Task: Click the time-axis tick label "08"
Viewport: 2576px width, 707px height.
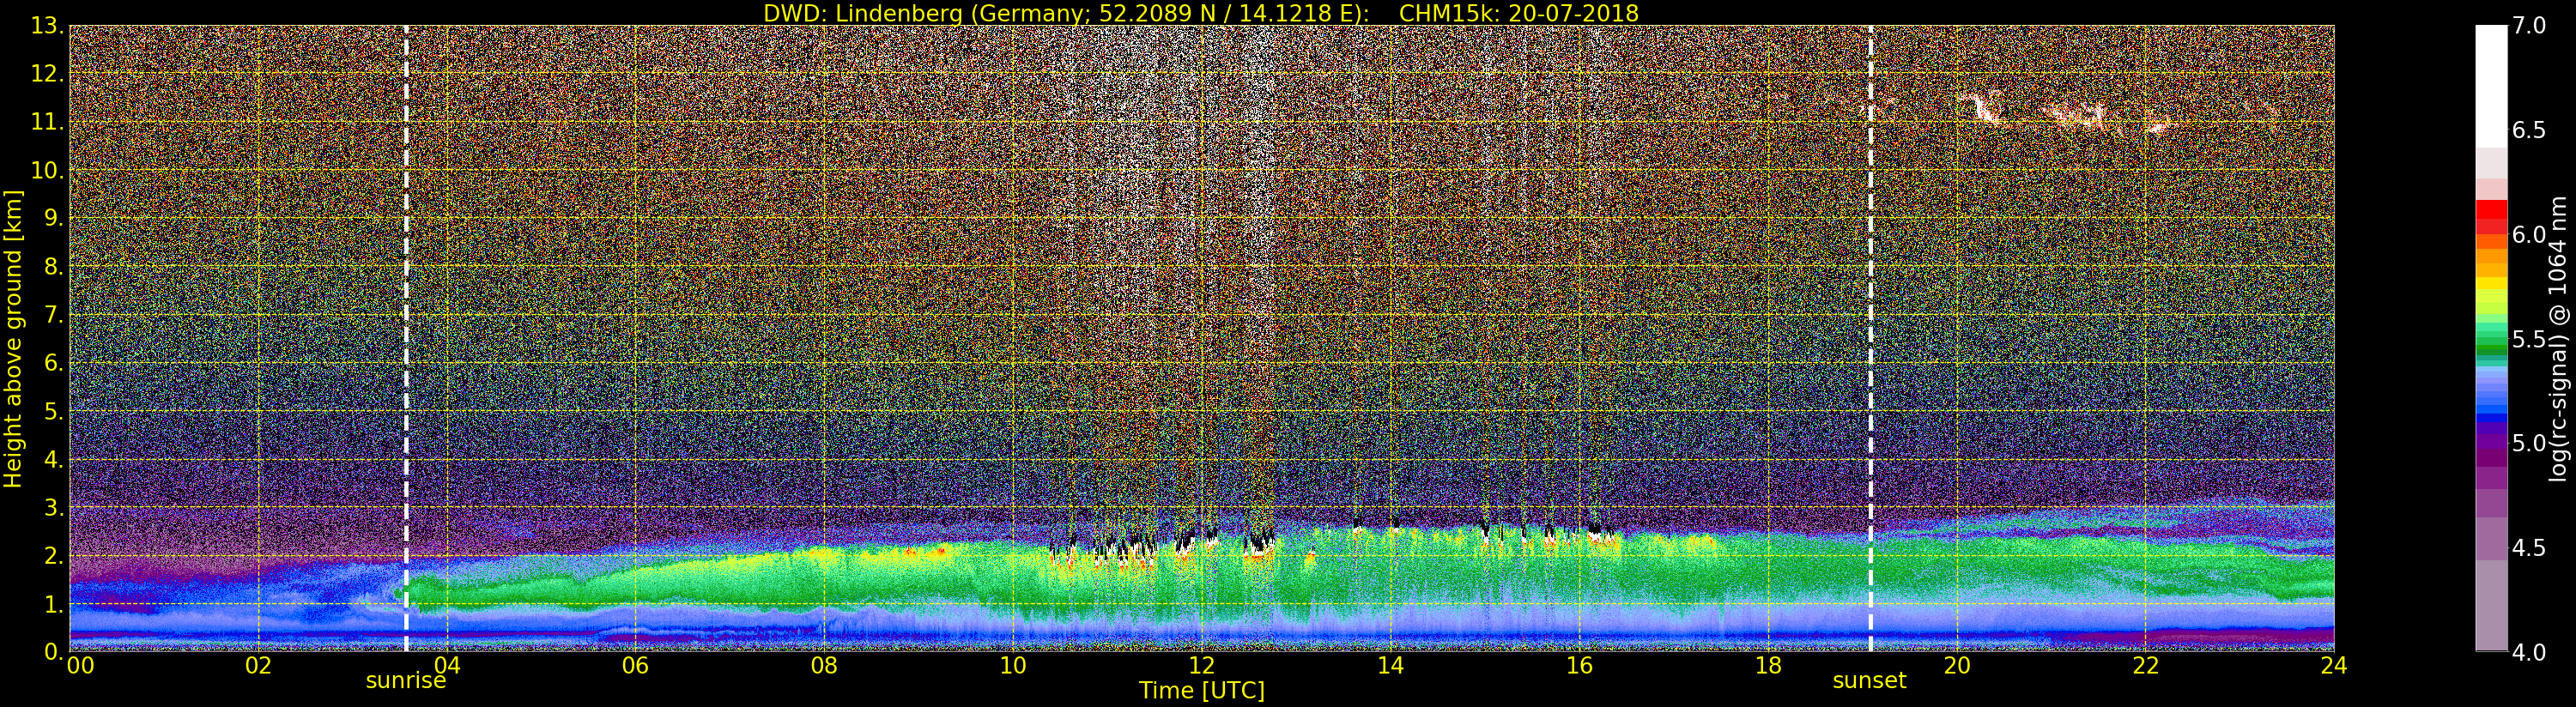Action: point(824,665)
